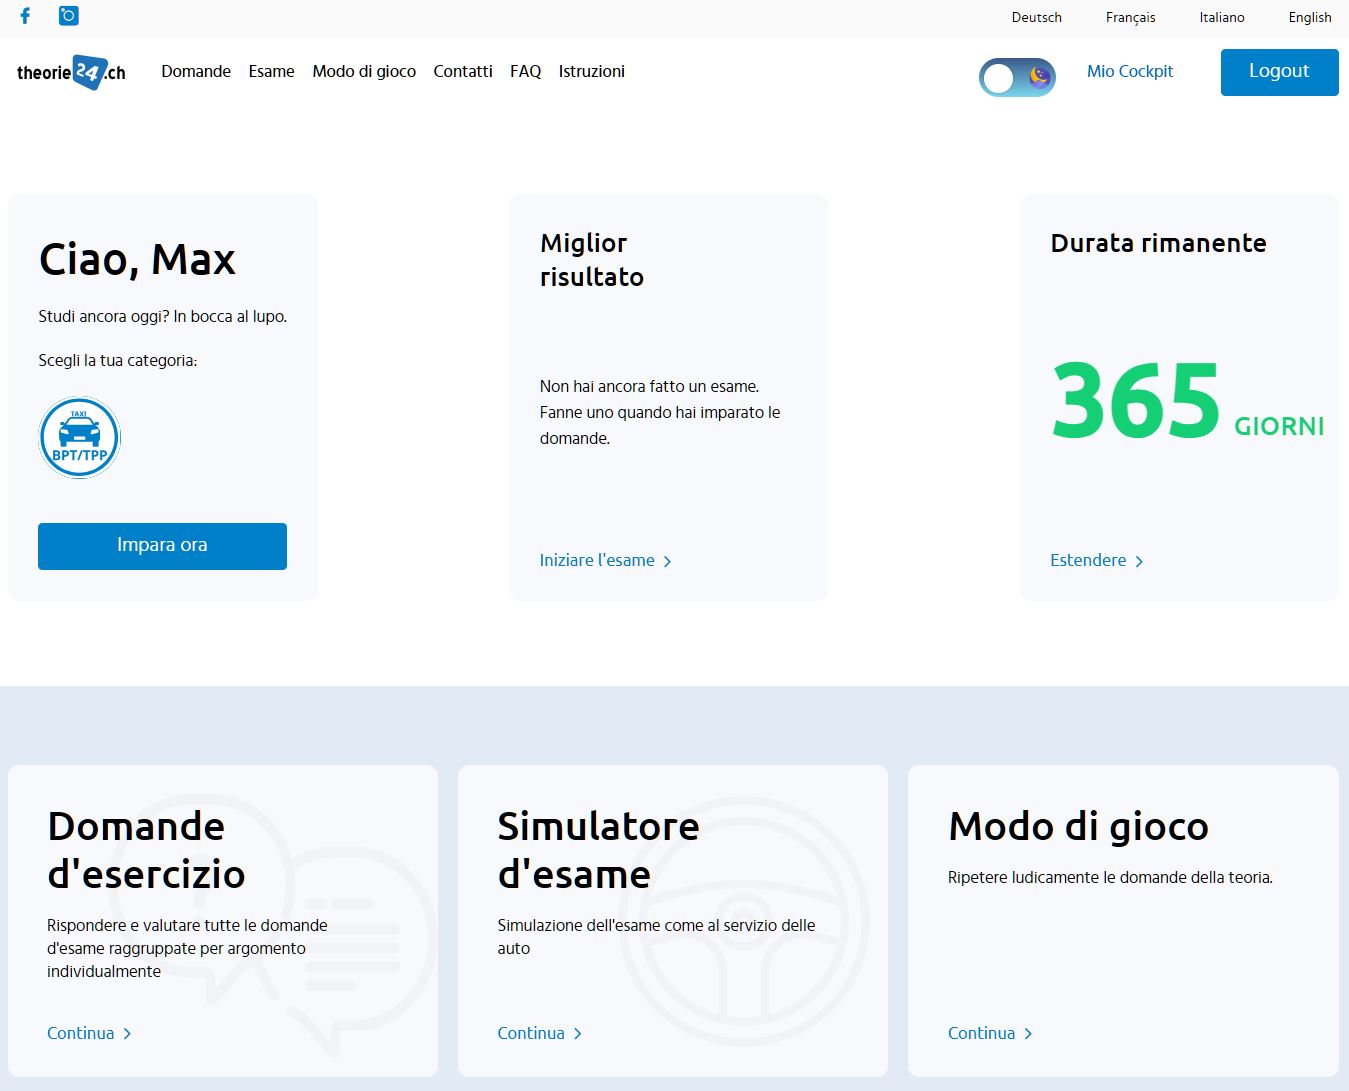Click the Logout button
1349x1091 pixels.
pos(1279,72)
